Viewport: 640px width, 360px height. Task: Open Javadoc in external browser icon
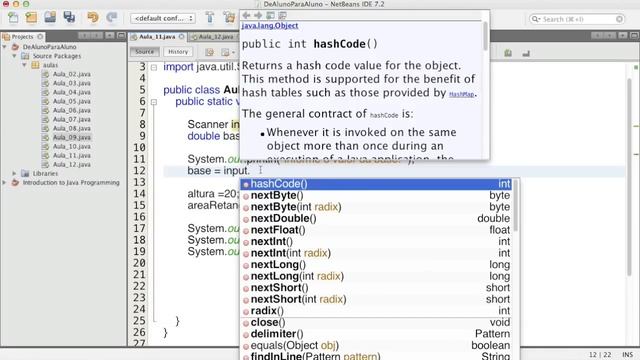[270, 16]
